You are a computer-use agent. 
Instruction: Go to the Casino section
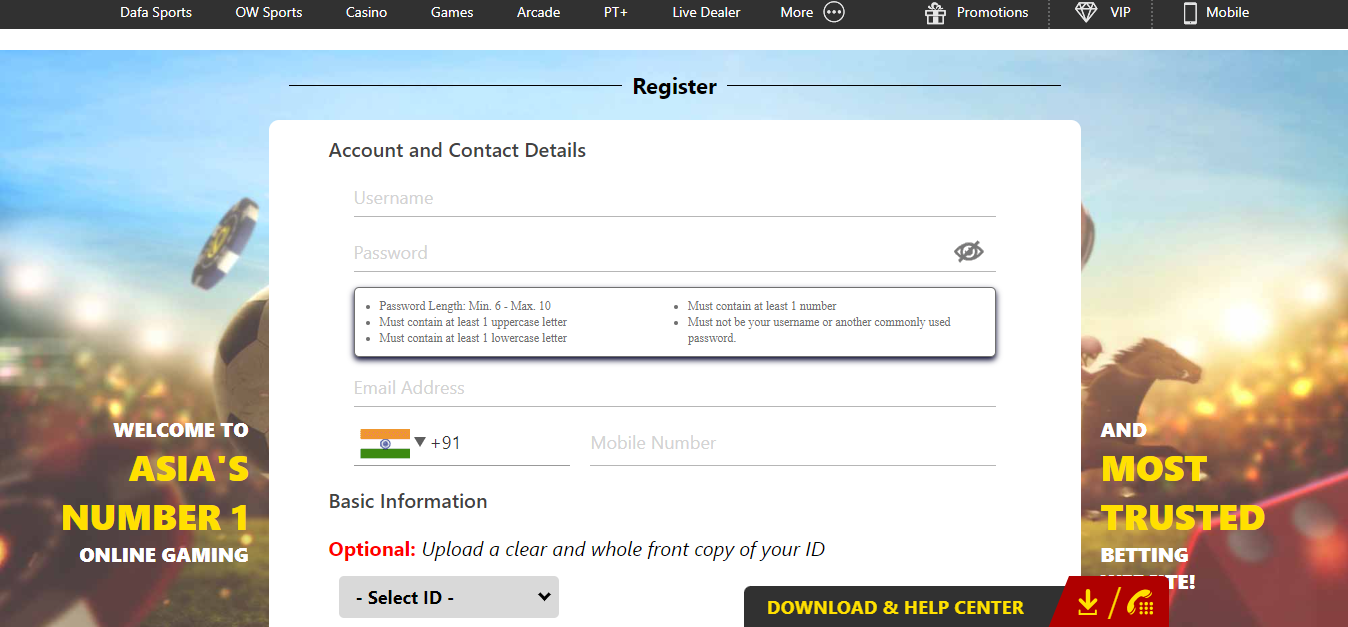point(367,13)
